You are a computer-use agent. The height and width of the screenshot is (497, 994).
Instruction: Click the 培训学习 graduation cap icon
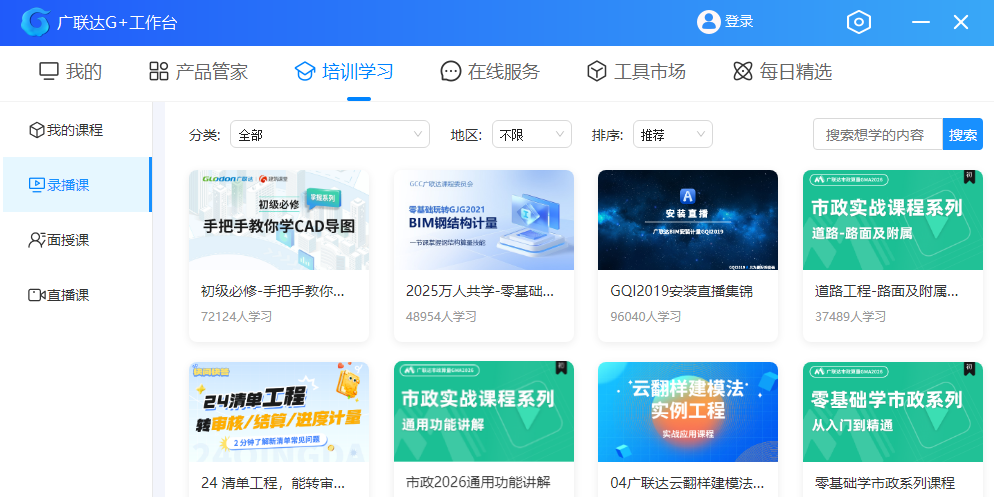(x=305, y=71)
